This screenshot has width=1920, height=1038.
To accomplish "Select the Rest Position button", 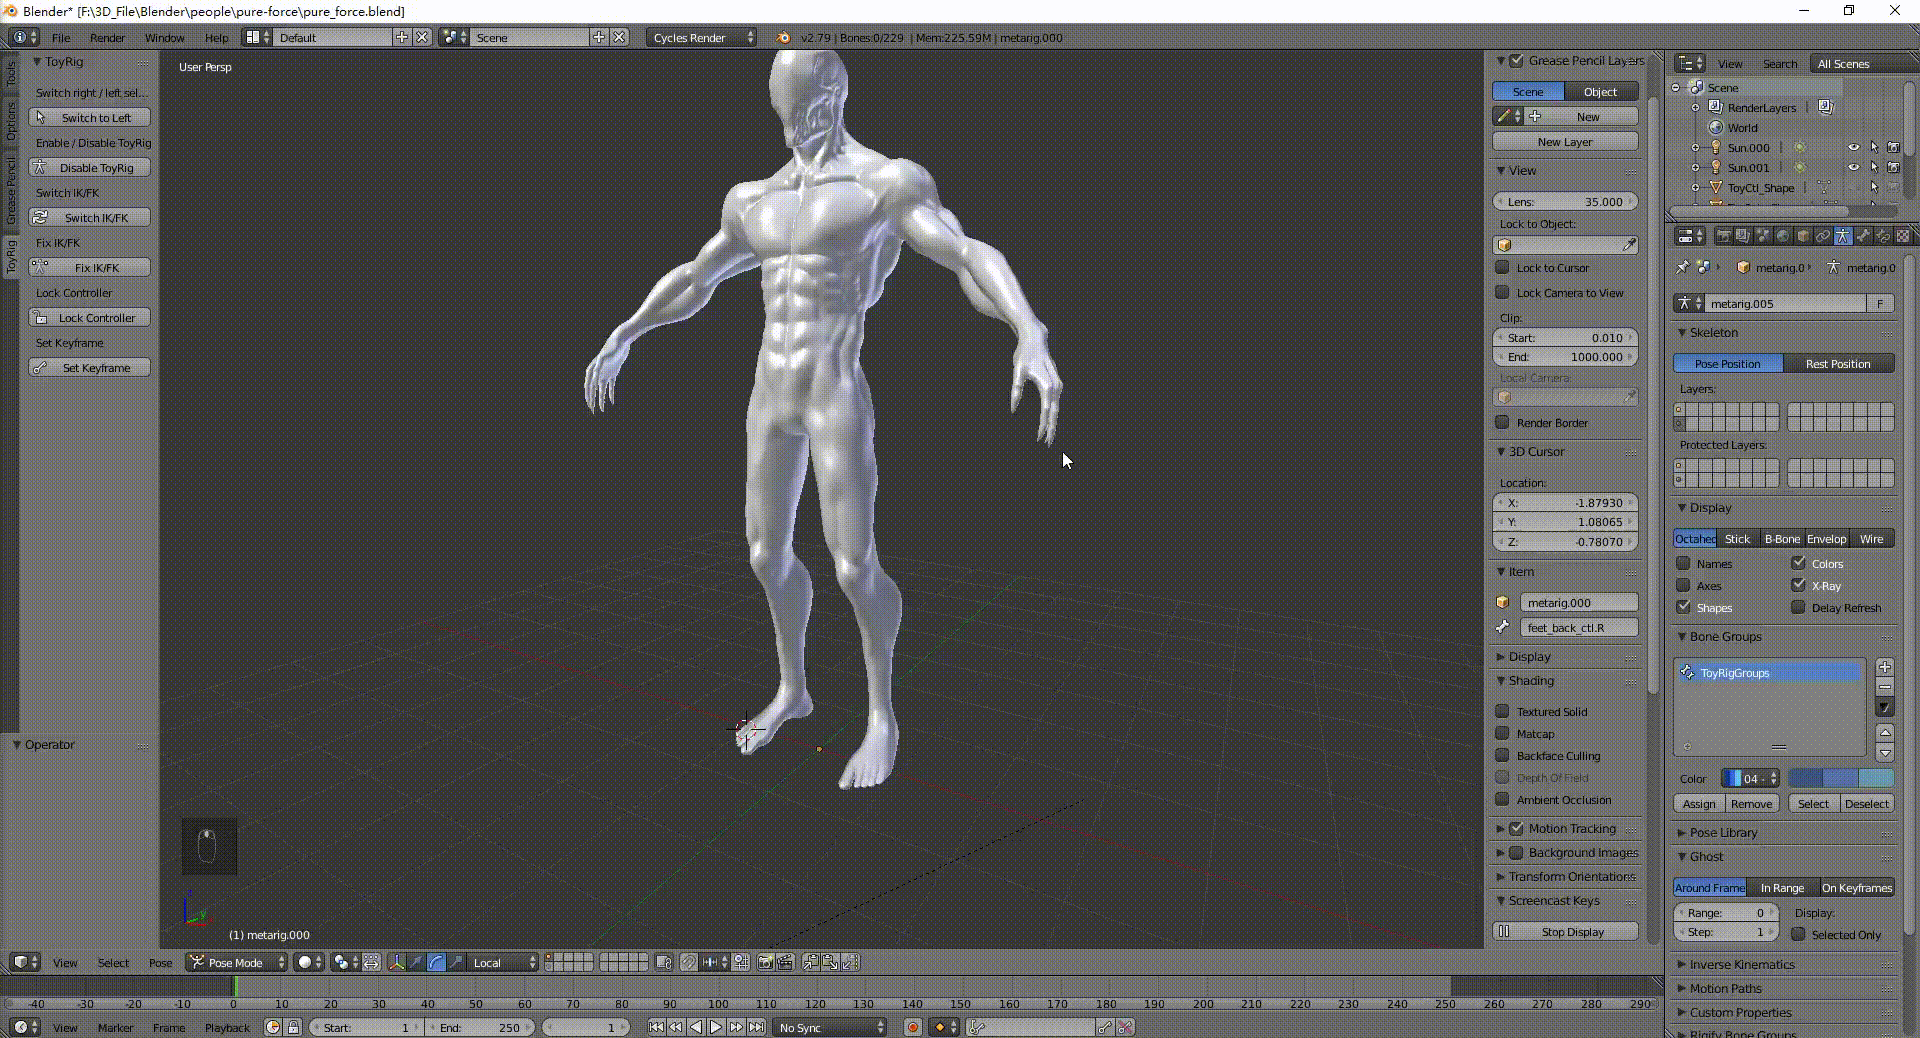I will coord(1838,363).
